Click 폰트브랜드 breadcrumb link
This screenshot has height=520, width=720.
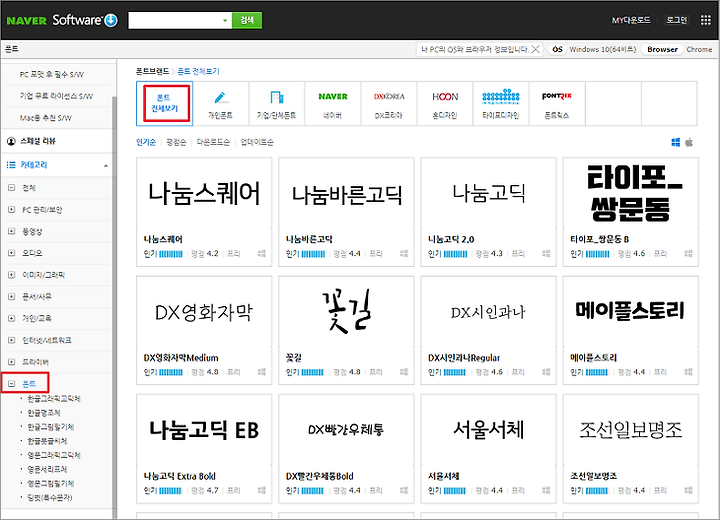152,71
